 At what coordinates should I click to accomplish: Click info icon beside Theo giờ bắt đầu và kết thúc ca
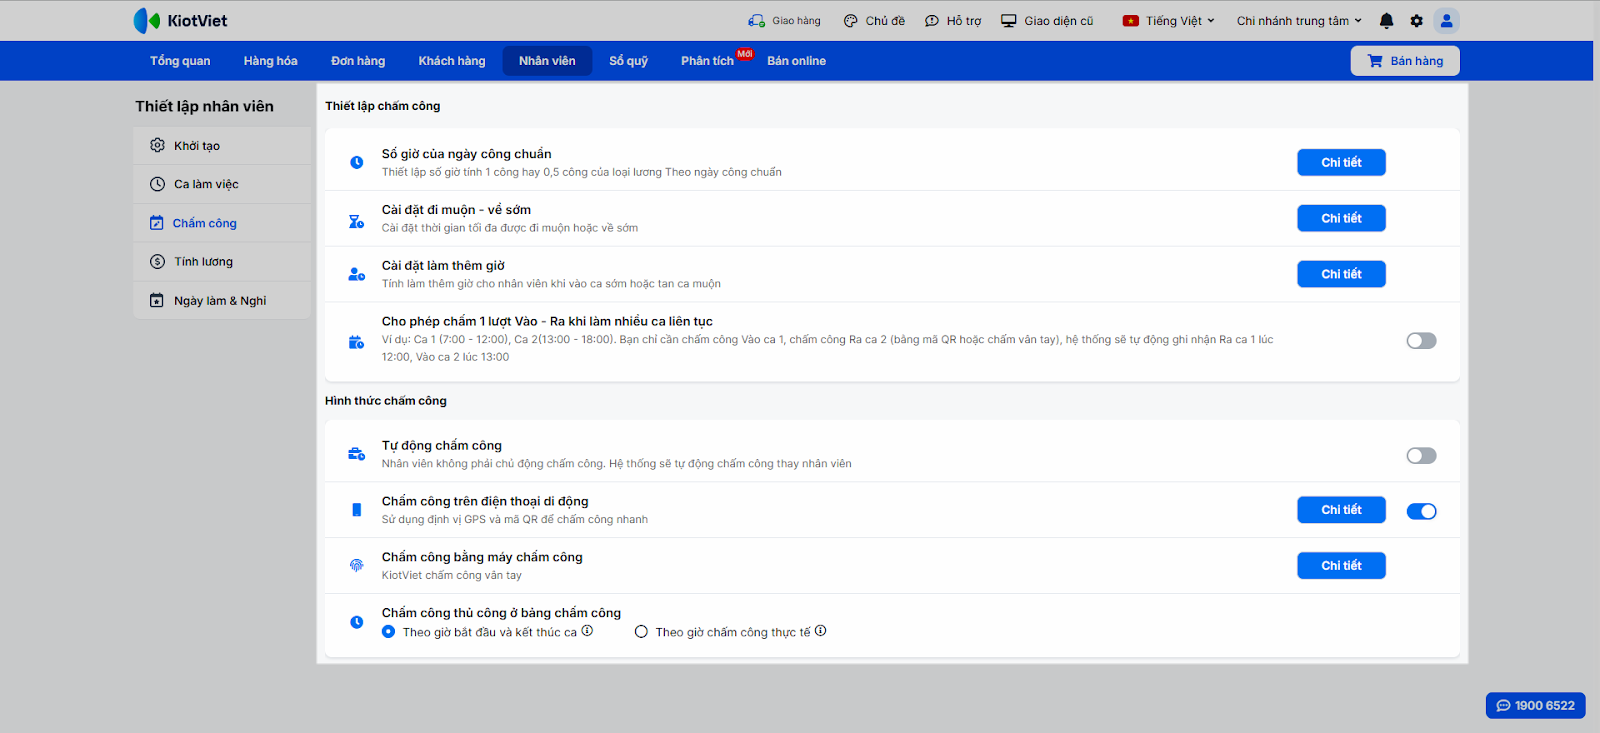(587, 631)
